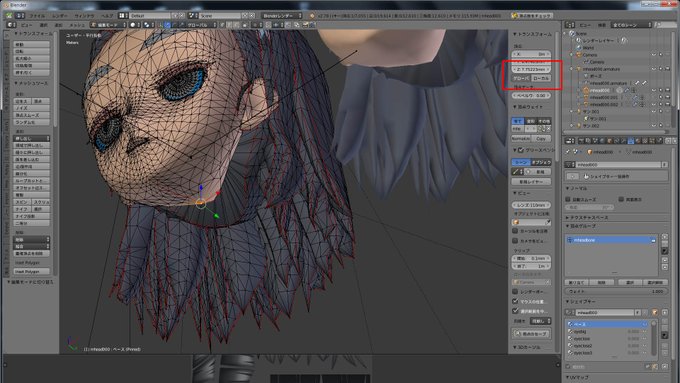Click 頂点スムーズ button in tool shelf
This screenshot has width=680, height=383.
[31, 115]
